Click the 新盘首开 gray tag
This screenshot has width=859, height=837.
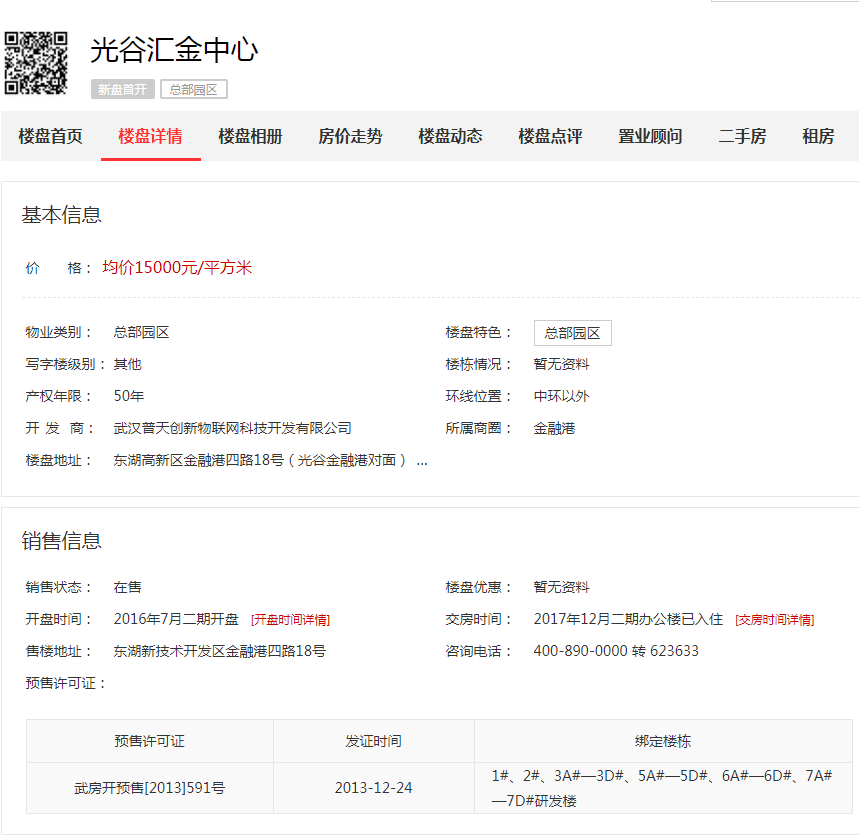pyautogui.click(x=122, y=90)
